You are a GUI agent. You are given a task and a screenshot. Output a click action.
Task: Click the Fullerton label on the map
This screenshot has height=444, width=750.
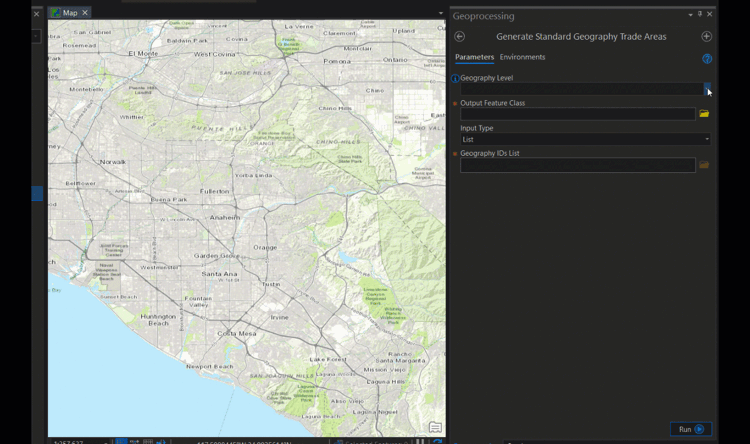[x=214, y=191]
